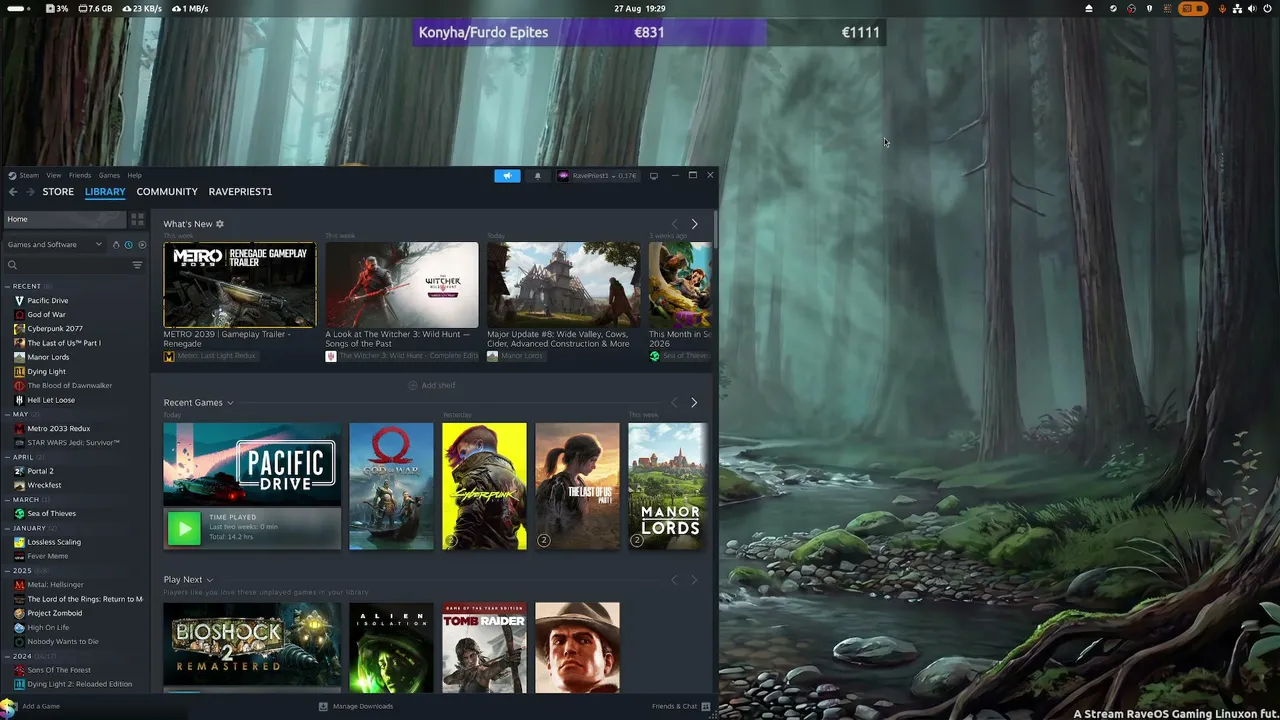Open Bioshock 2 Remastered in Play Next
This screenshot has width=1280, height=720.
click(252, 646)
